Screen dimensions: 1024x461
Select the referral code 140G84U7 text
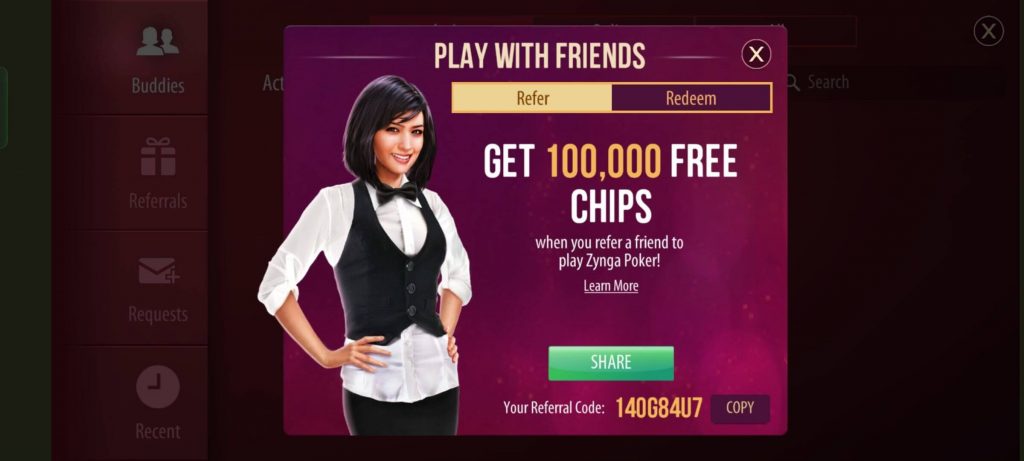point(659,408)
